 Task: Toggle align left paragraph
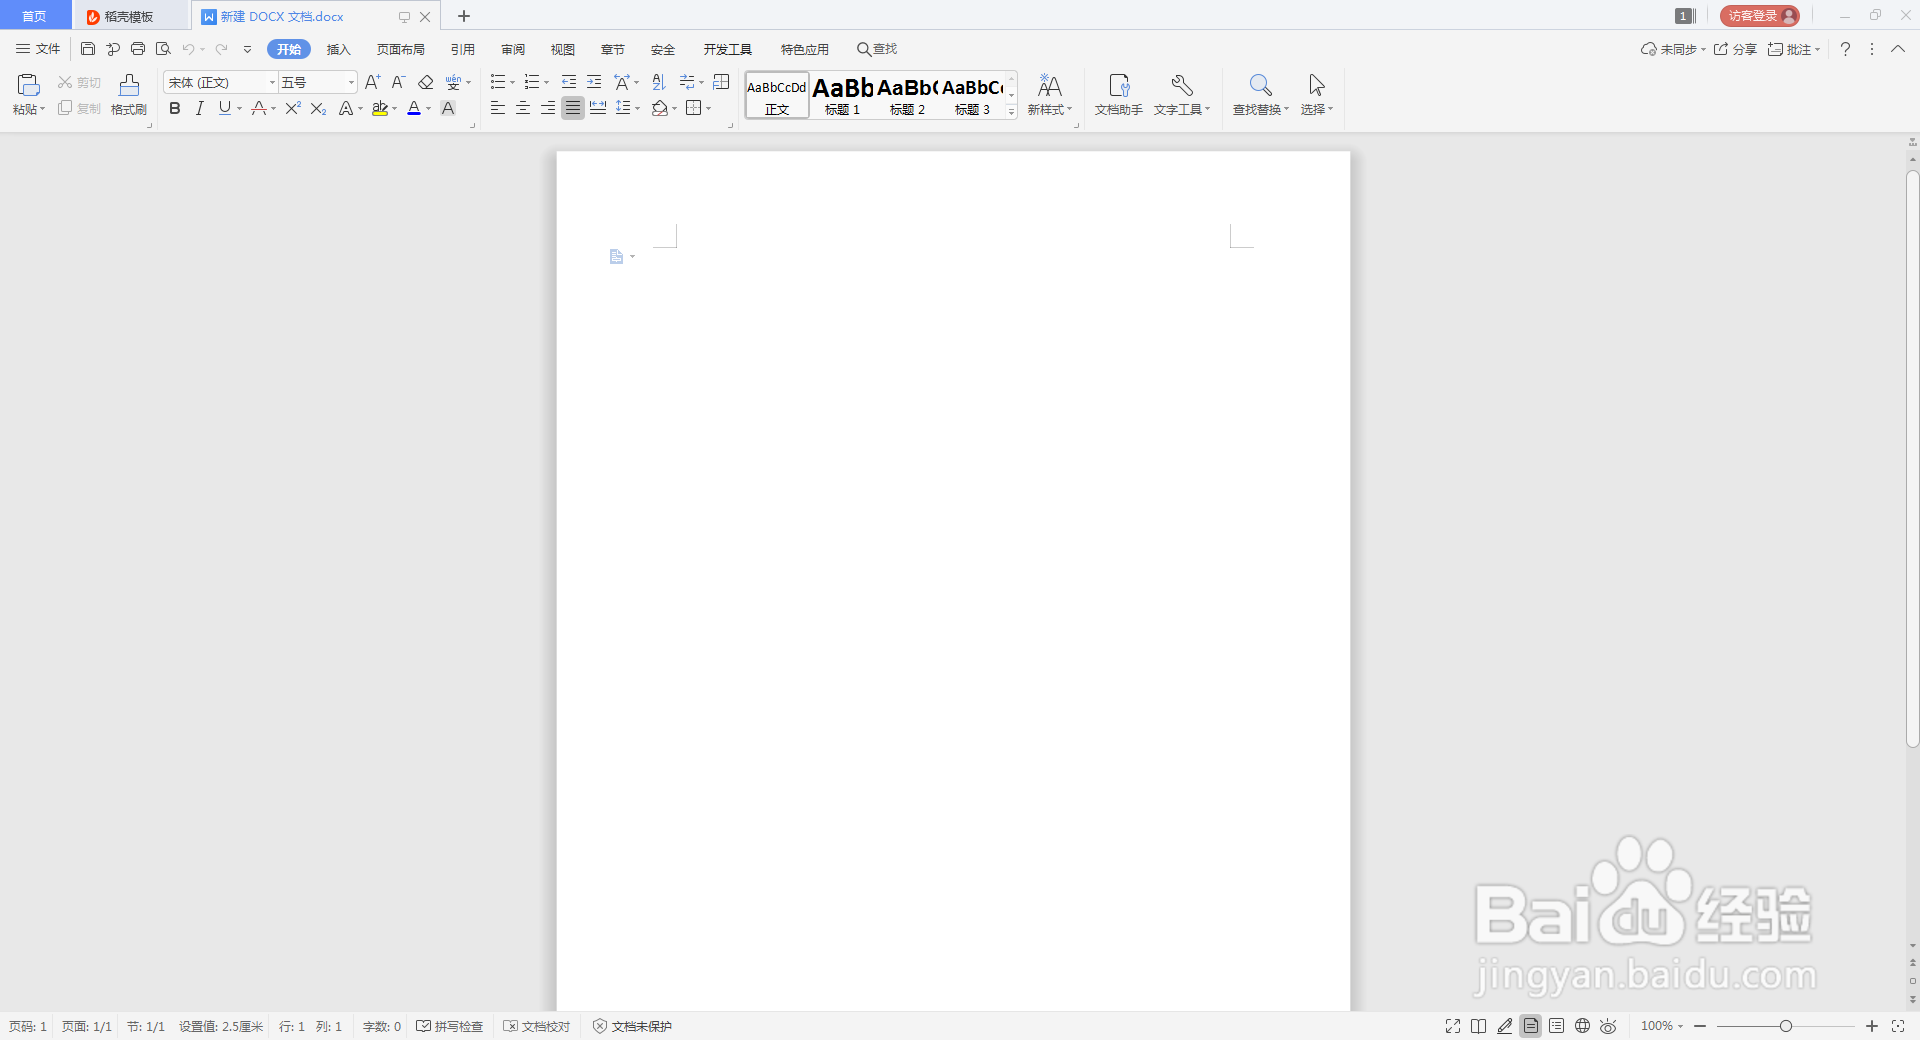(498, 108)
